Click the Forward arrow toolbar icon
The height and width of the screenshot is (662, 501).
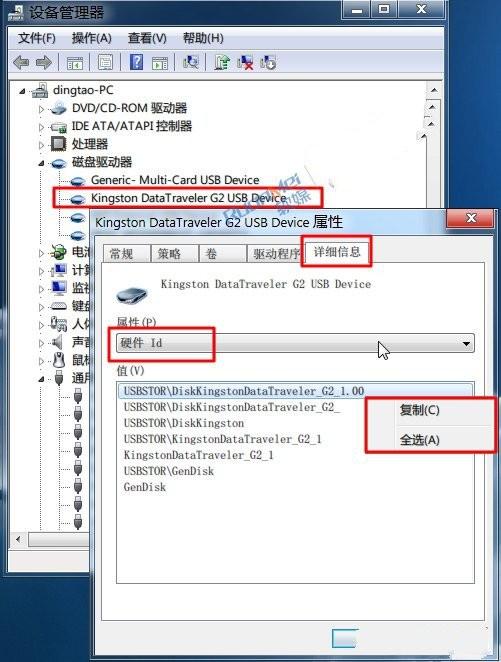tap(44, 63)
